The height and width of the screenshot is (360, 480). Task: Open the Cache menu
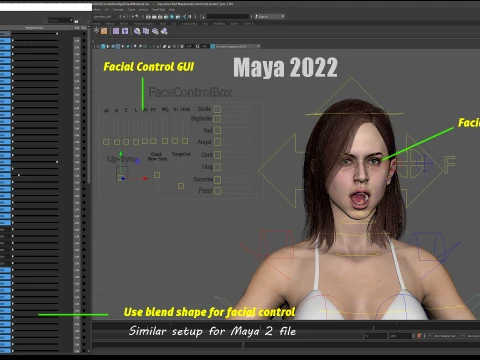(x=131, y=10)
